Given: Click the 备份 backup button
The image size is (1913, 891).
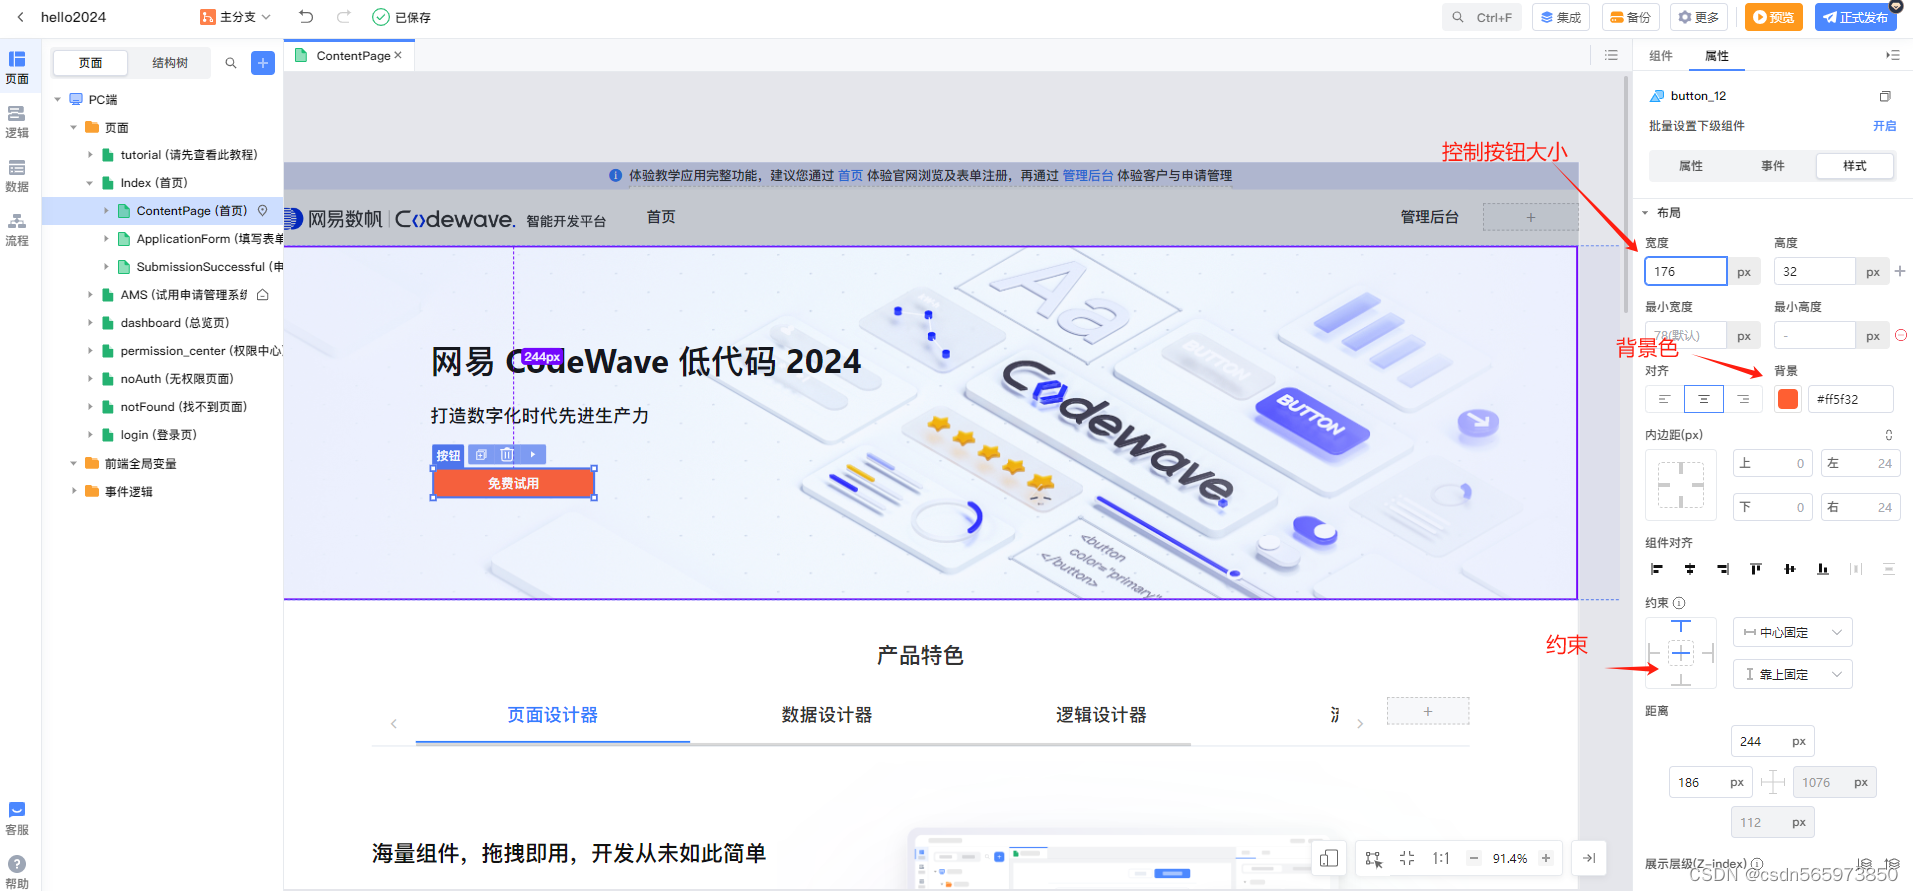Looking at the screenshot, I should click(1631, 17).
